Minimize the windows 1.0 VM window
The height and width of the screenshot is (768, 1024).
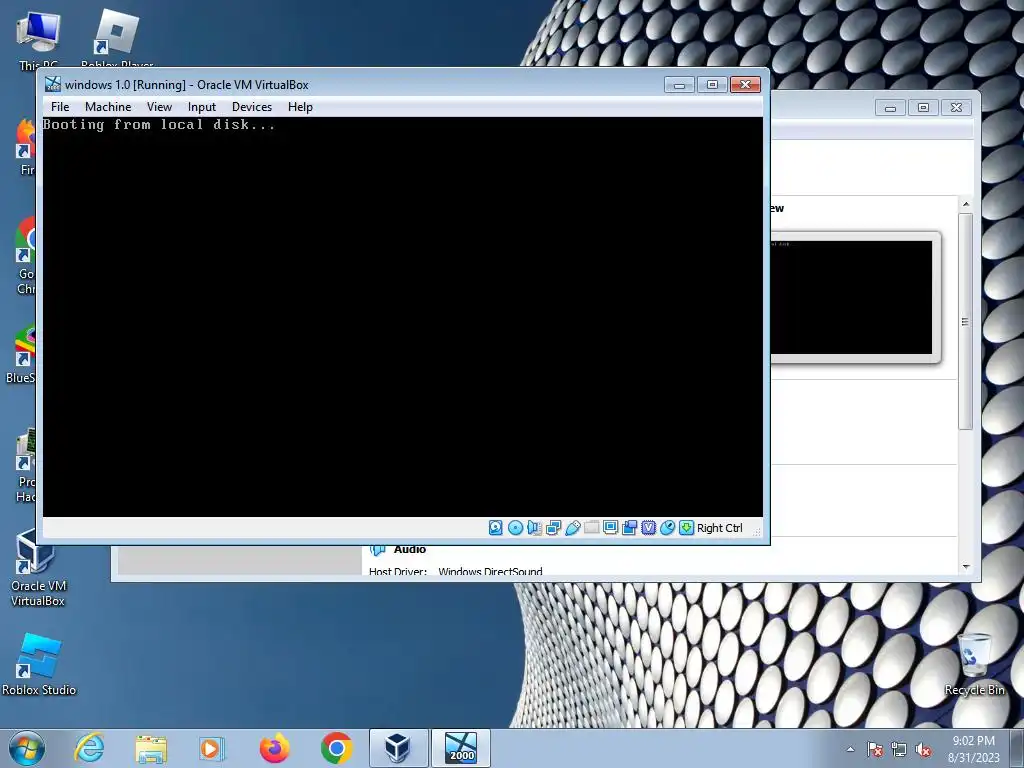coord(679,85)
